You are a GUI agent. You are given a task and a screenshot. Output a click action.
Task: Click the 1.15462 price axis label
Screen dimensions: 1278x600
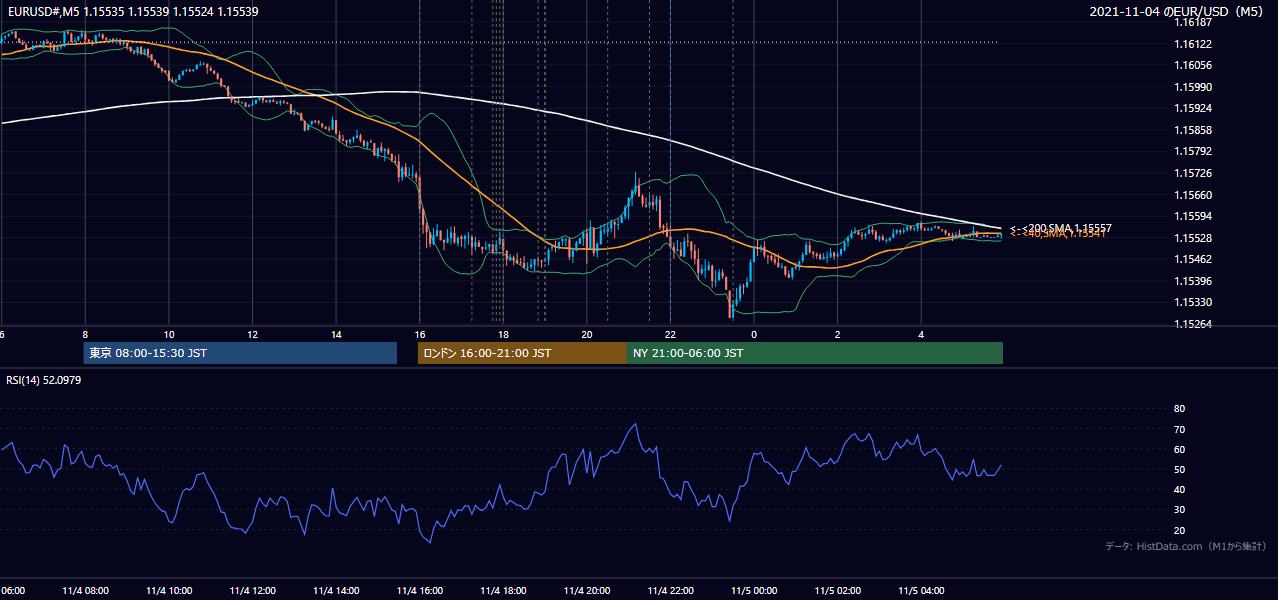1193,259
